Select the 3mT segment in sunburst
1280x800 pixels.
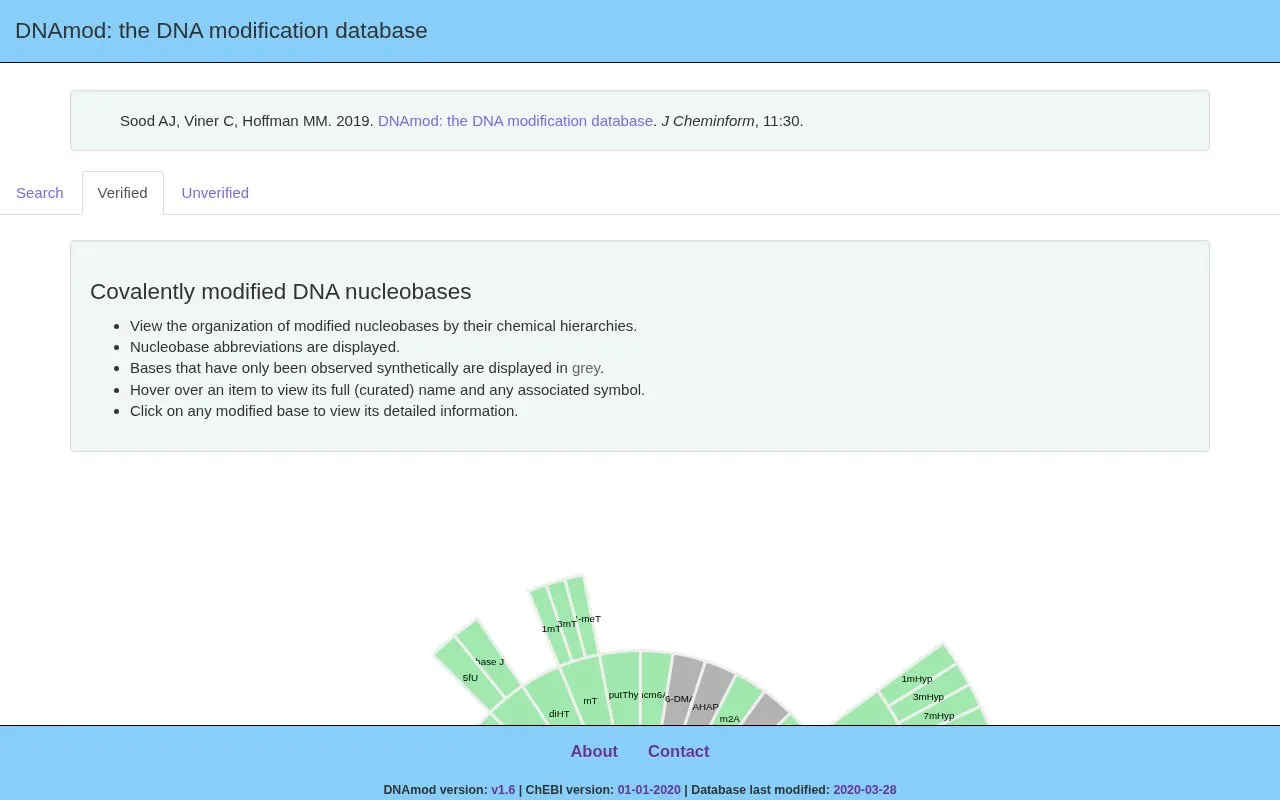pyautogui.click(x=566, y=620)
